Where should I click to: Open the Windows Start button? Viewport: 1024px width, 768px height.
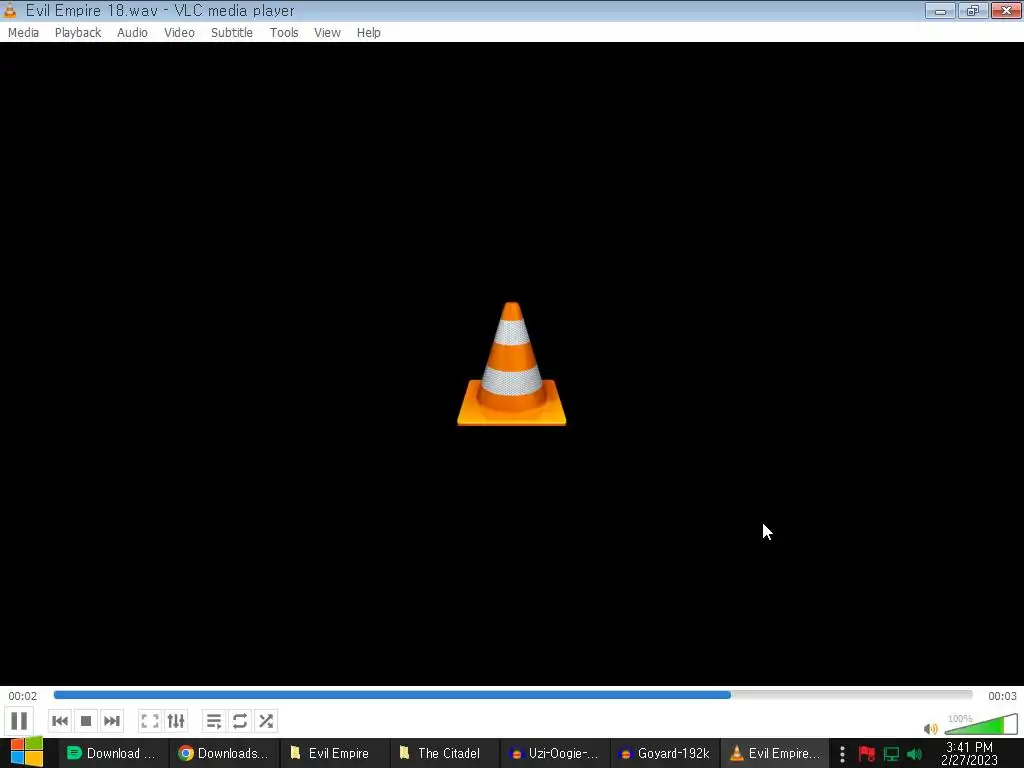[27, 752]
